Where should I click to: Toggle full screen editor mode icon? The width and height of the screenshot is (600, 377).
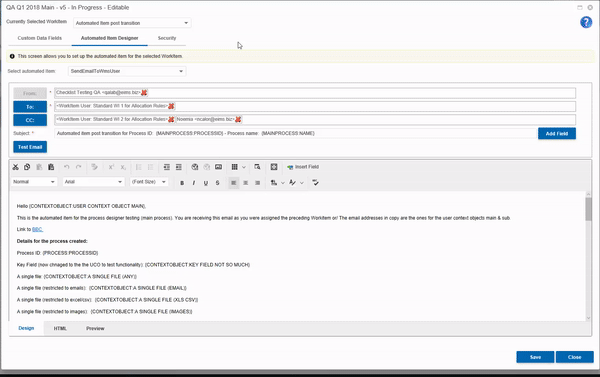[x=274, y=167]
